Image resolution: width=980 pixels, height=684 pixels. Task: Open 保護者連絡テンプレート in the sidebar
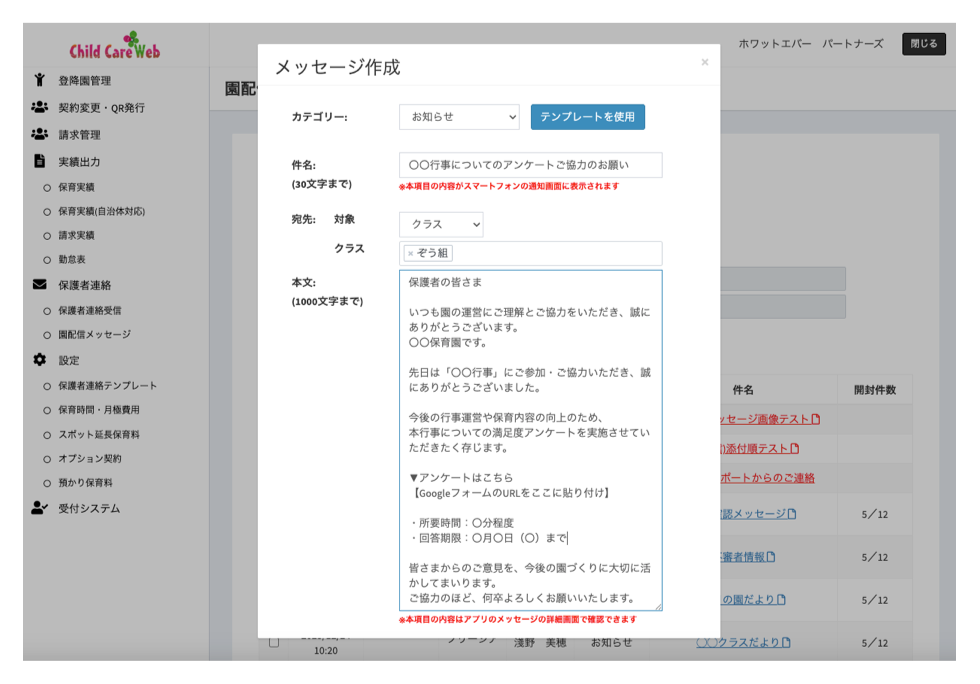coord(107,386)
